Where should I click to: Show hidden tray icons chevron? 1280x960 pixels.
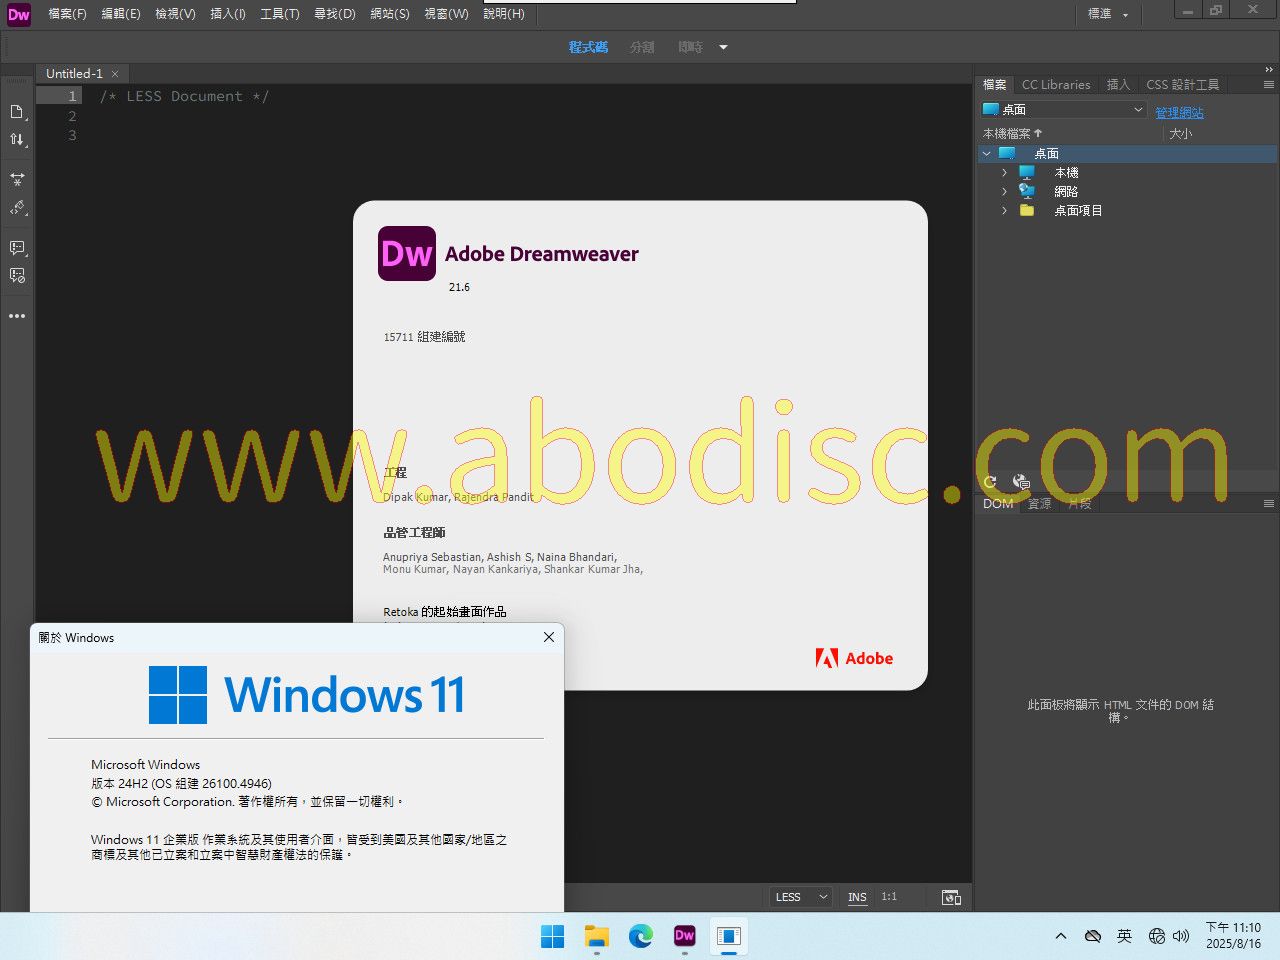click(x=1061, y=936)
